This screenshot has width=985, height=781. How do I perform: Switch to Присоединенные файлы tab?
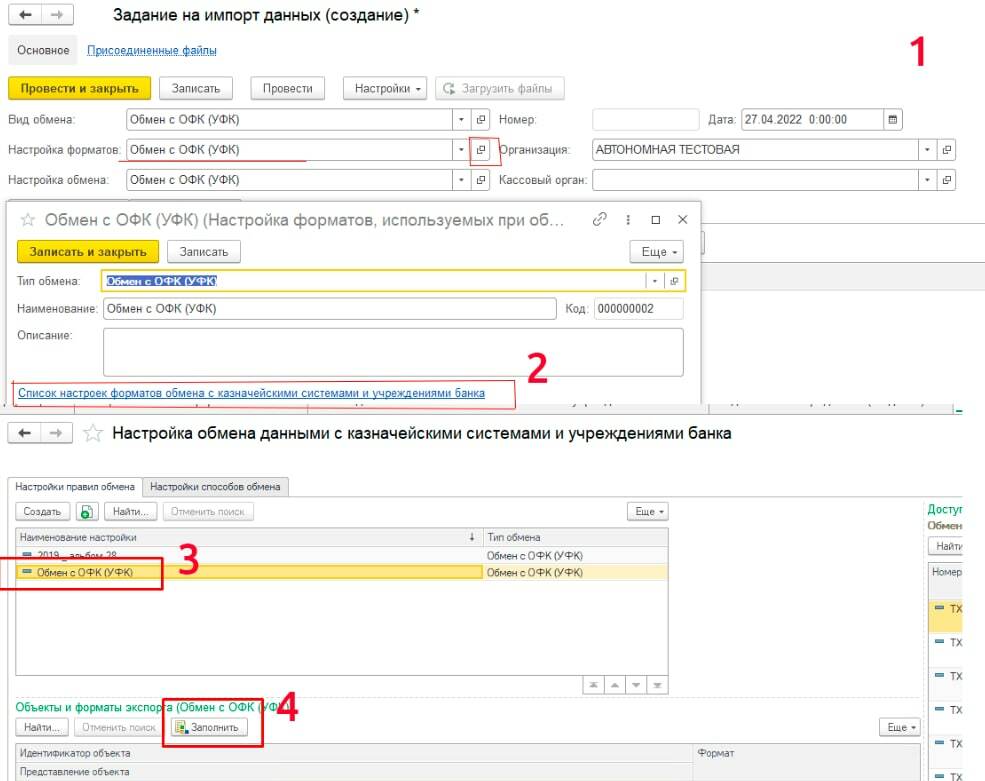coord(151,50)
